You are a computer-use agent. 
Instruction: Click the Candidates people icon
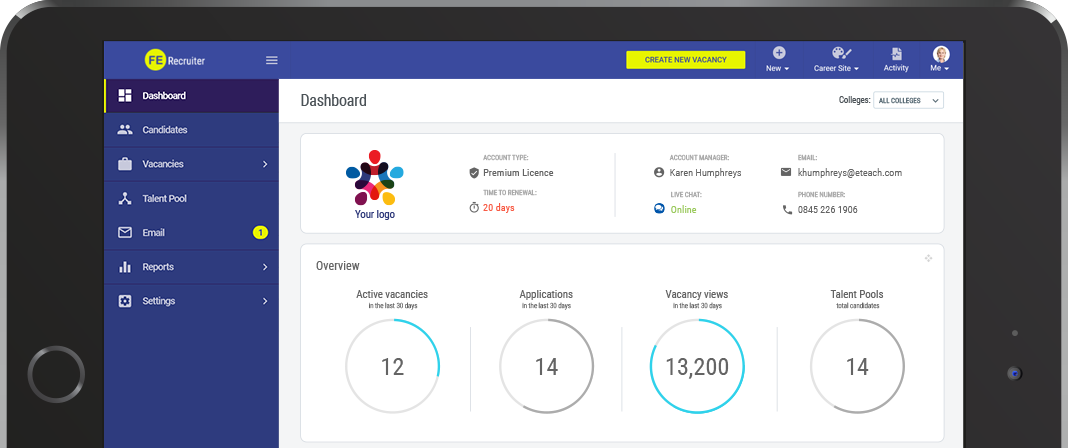pos(125,129)
